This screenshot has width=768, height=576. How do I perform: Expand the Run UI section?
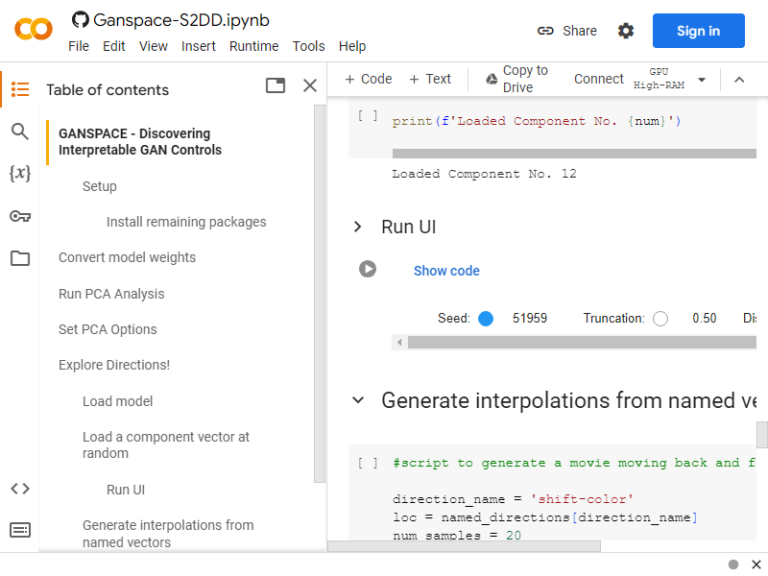click(358, 227)
